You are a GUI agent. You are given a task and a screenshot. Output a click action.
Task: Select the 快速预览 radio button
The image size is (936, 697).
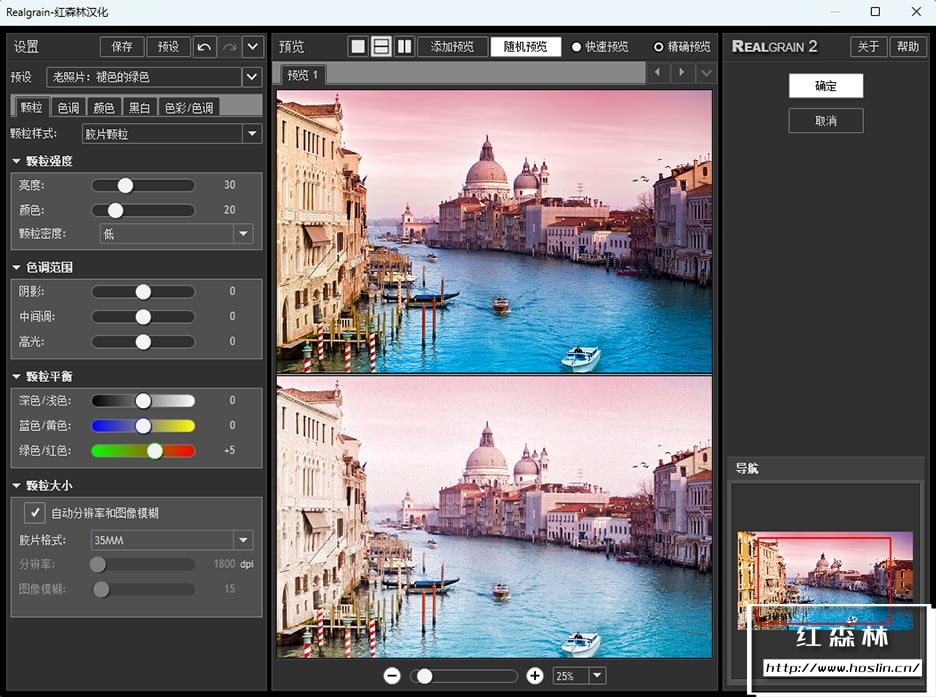[577, 47]
